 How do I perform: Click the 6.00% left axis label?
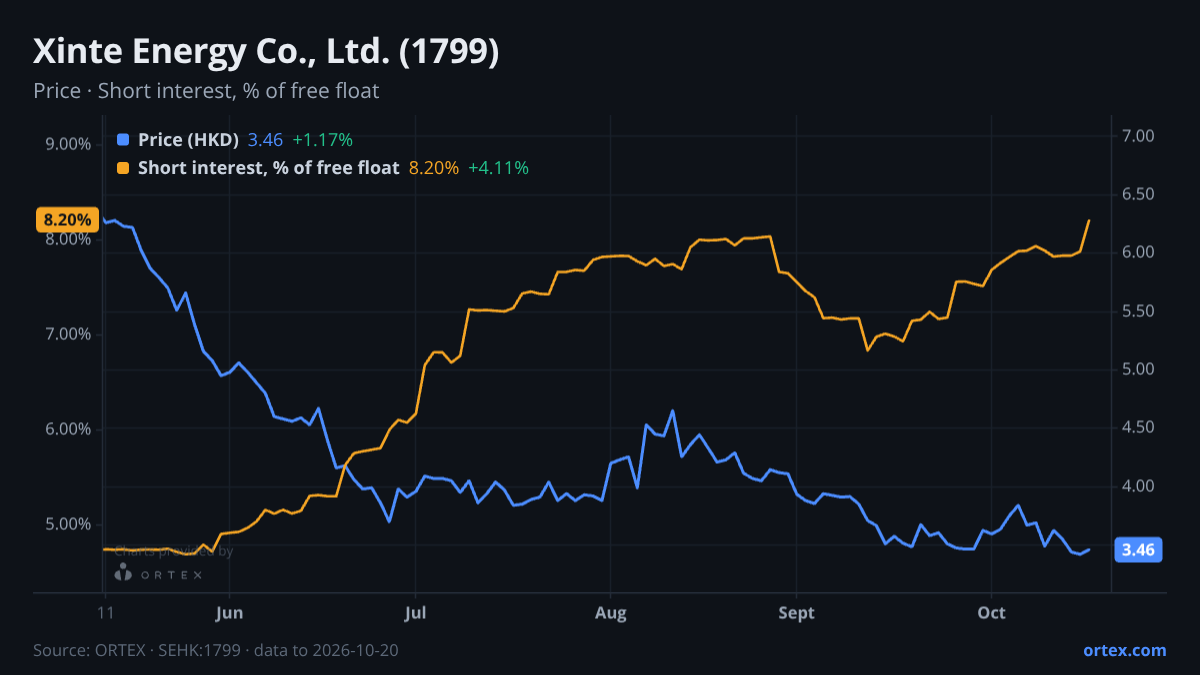tap(68, 429)
